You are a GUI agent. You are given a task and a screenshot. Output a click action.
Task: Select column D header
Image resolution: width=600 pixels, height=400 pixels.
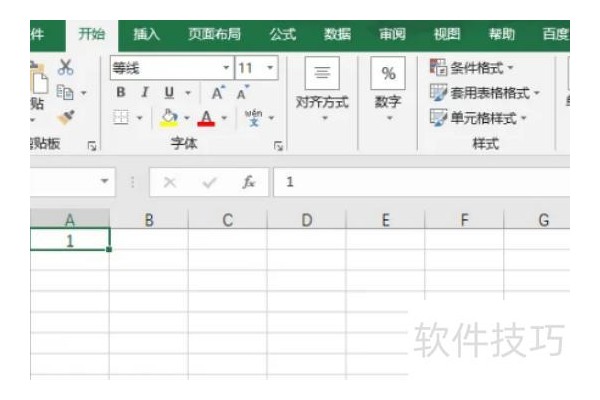(x=307, y=219)
